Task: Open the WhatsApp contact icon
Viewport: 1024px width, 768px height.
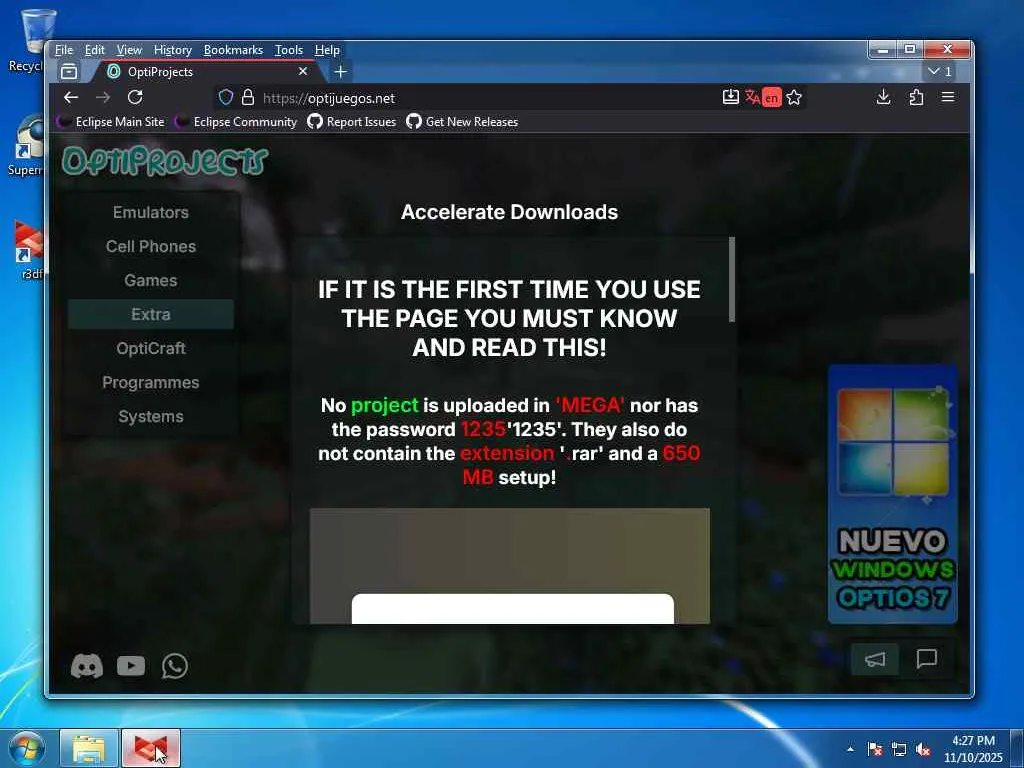Action: 174,666
